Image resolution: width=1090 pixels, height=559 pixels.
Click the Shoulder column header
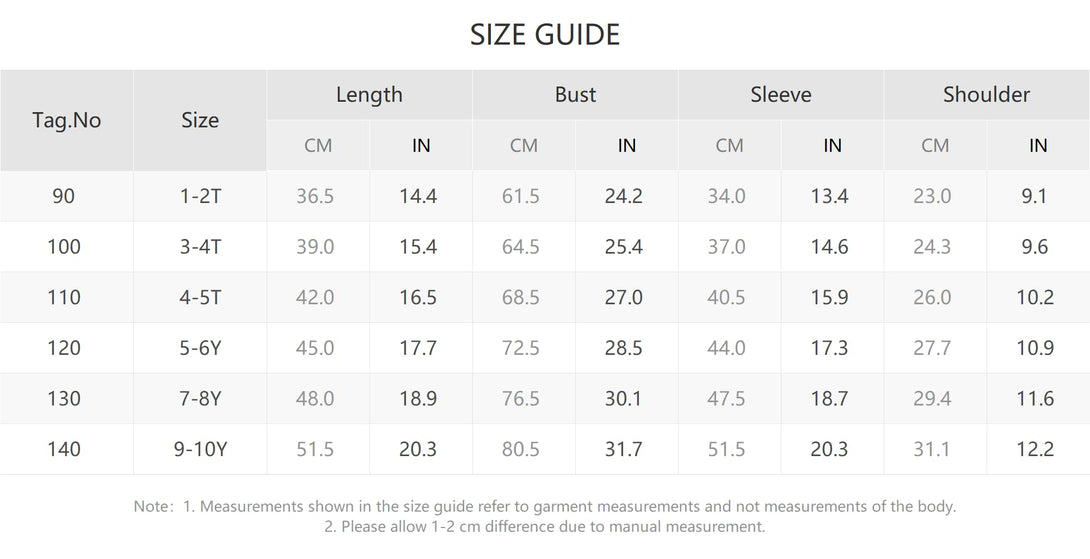tap(986, 95)
